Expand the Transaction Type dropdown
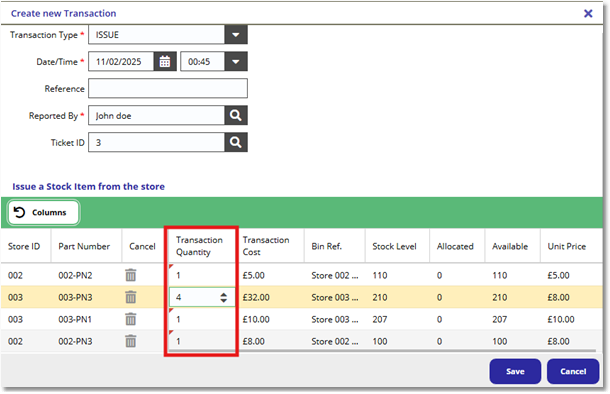Viewport: 610px width, 394px height. pyautogui.click(x=236, y=35)
